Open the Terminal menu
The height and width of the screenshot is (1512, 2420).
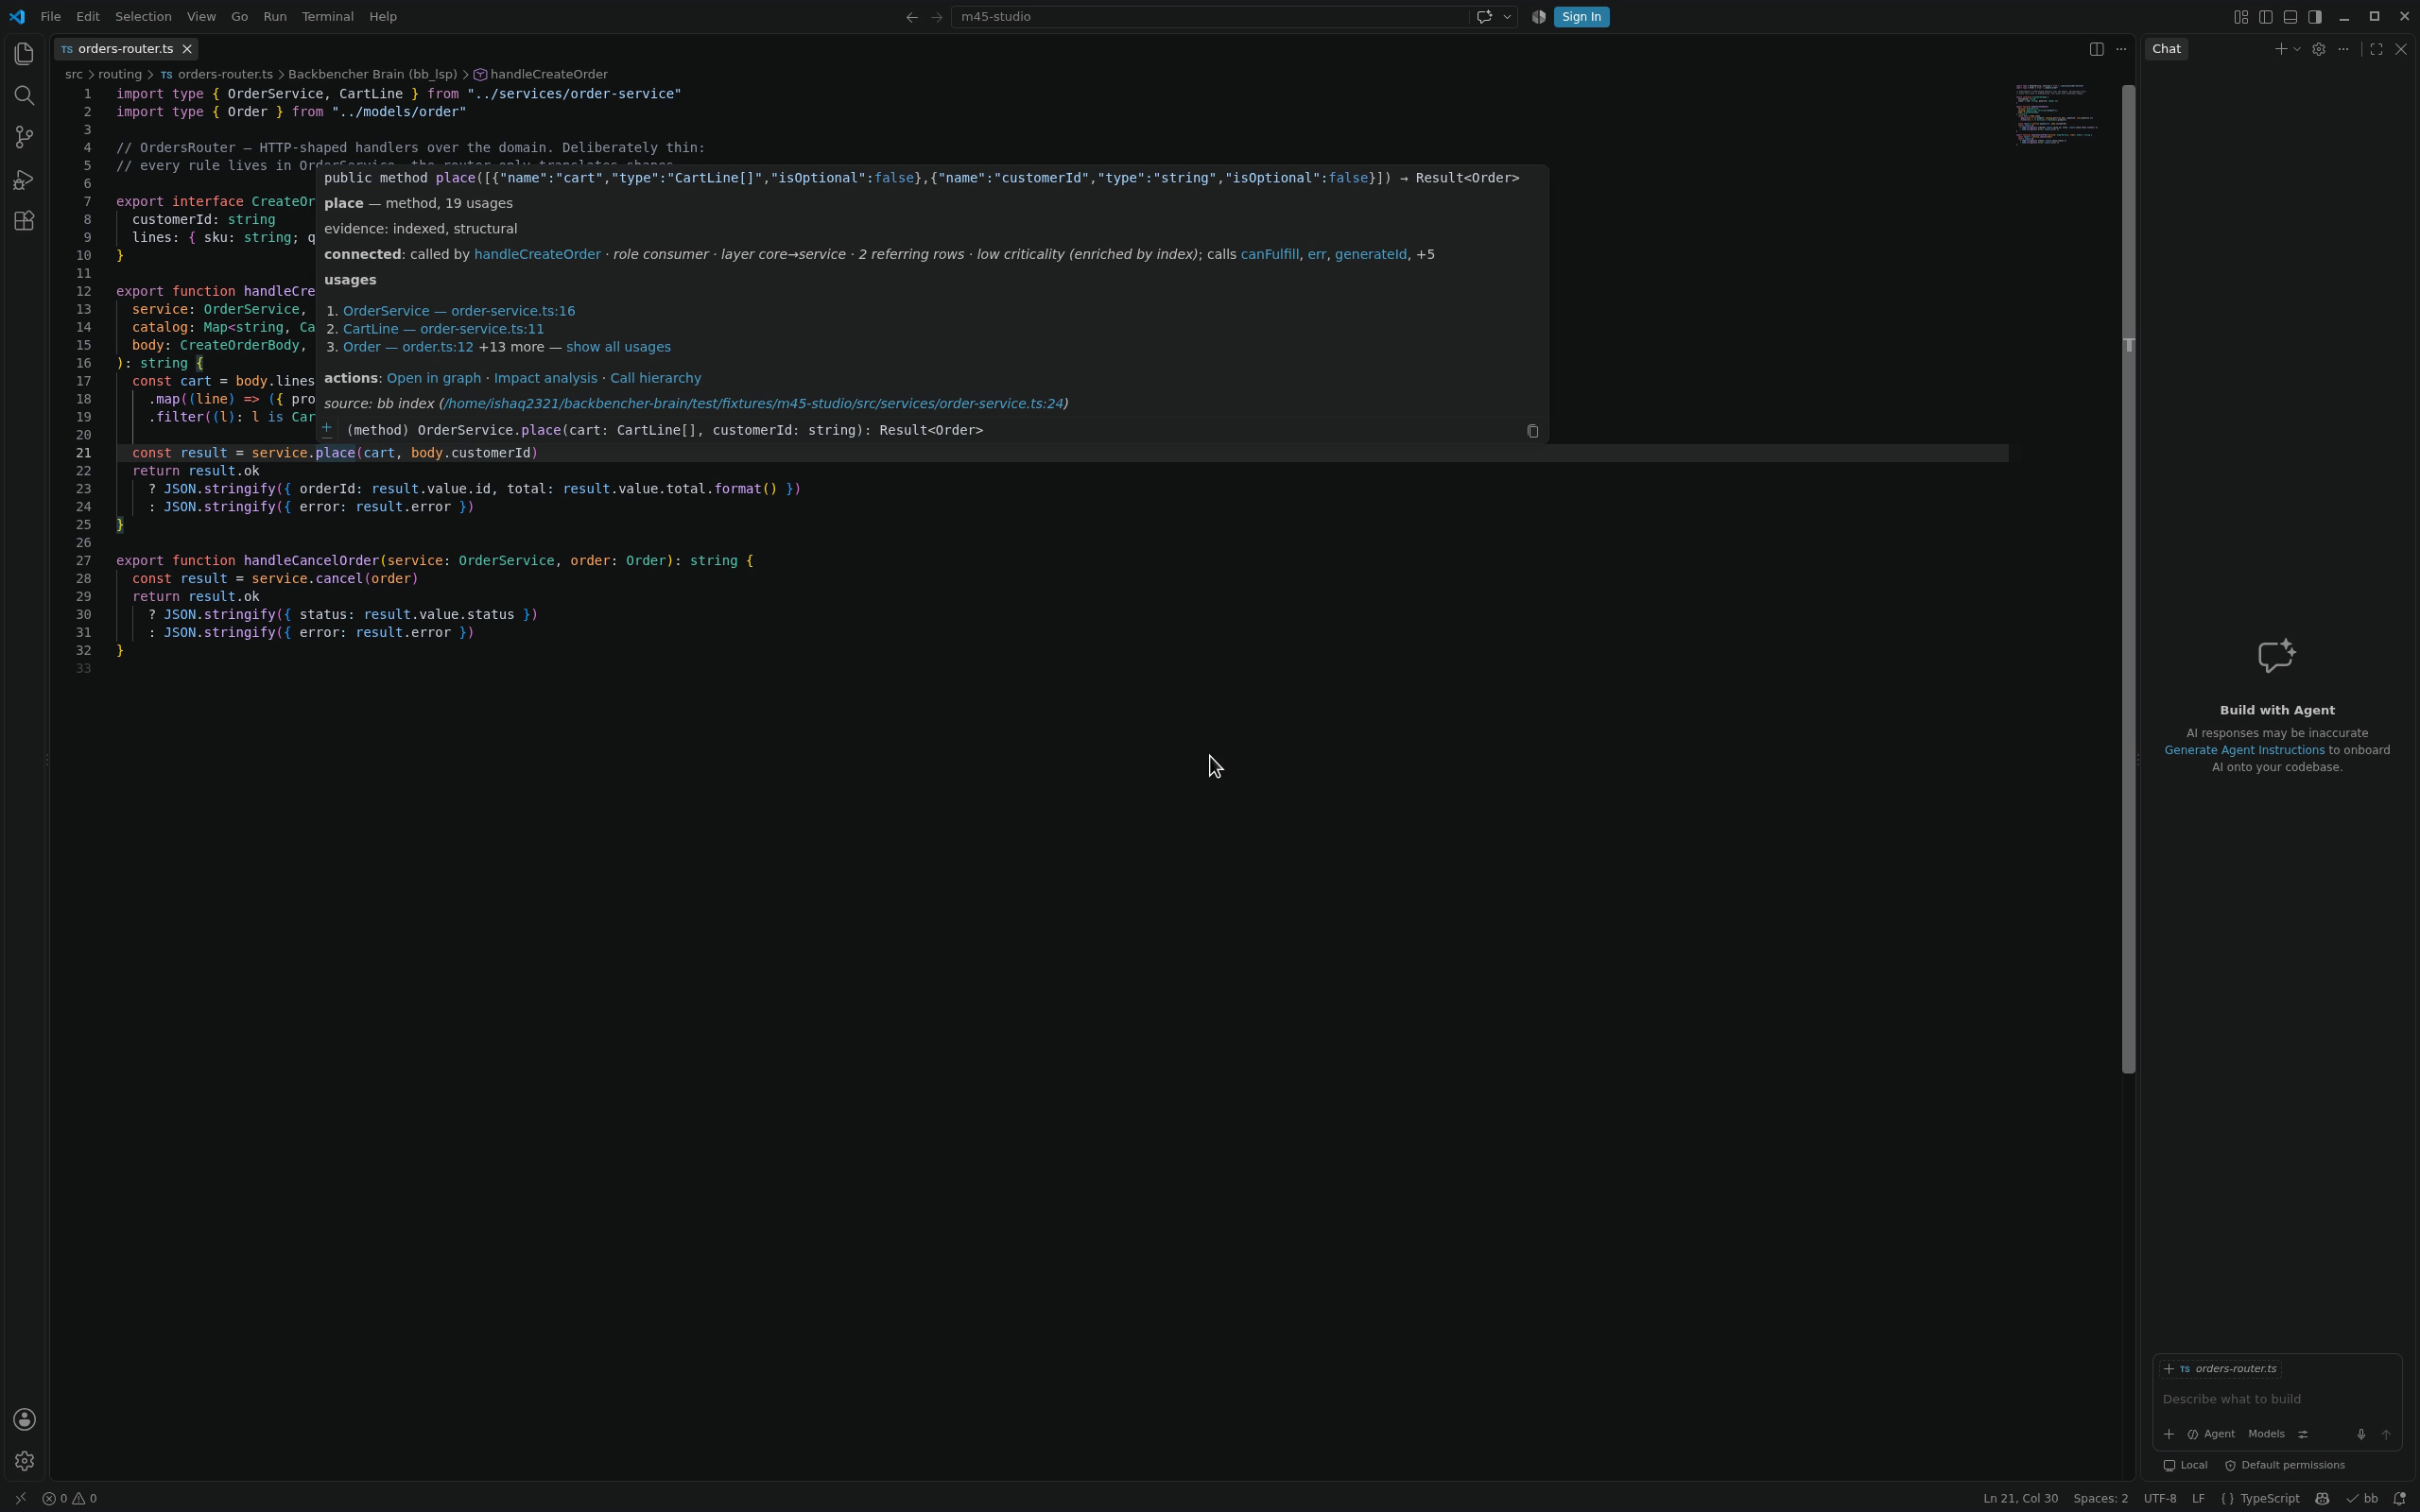(327, 17)
